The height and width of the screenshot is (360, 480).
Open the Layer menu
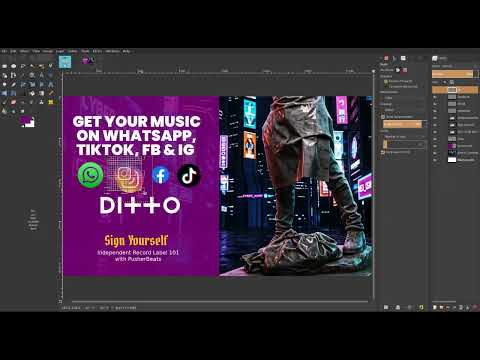(x=60, y=51)
